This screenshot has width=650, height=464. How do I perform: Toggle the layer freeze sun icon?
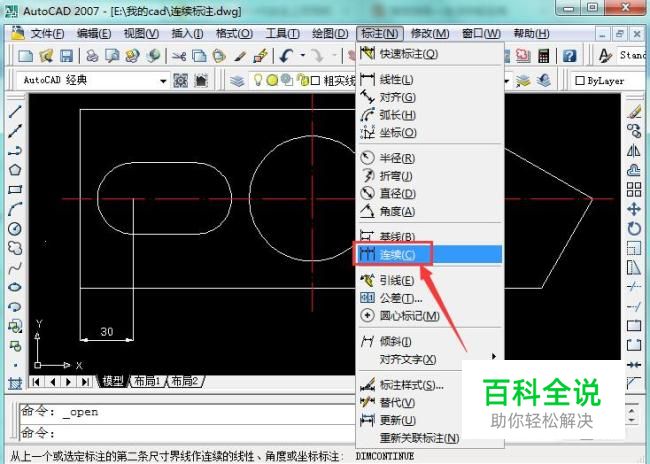pyautogui.click(x=272, y=80)
